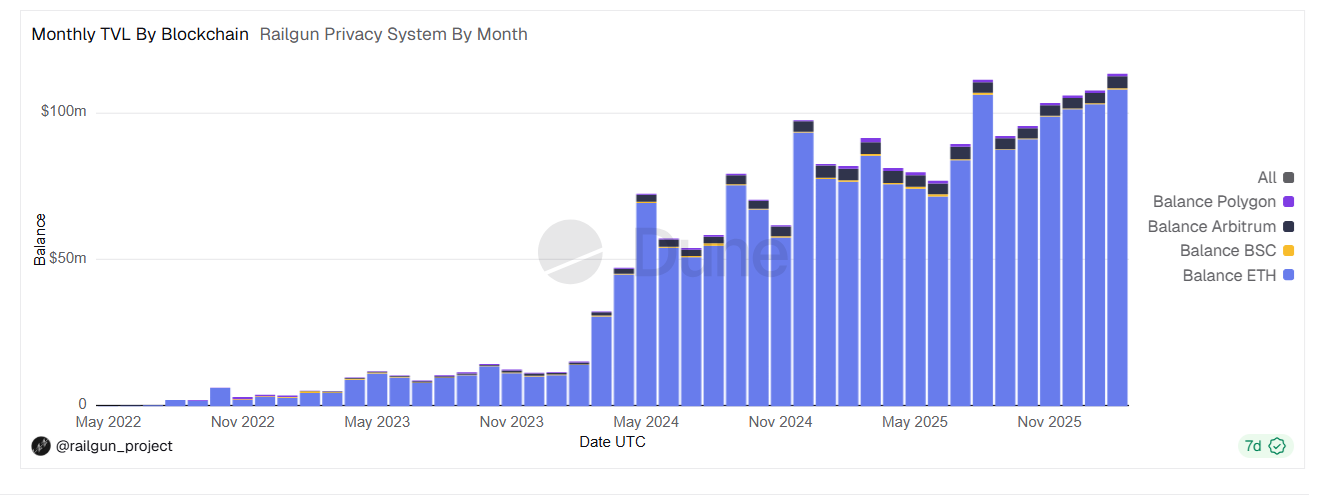
Task: Click the green verified checkmark icon
Action: [x=1277, y=446]
